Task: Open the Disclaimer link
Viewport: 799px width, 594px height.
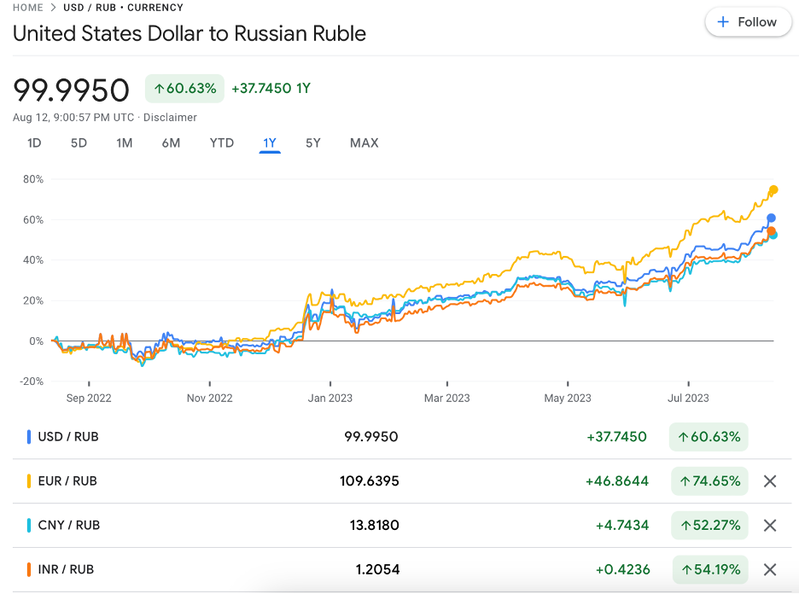Action: [x=170, y=117]
